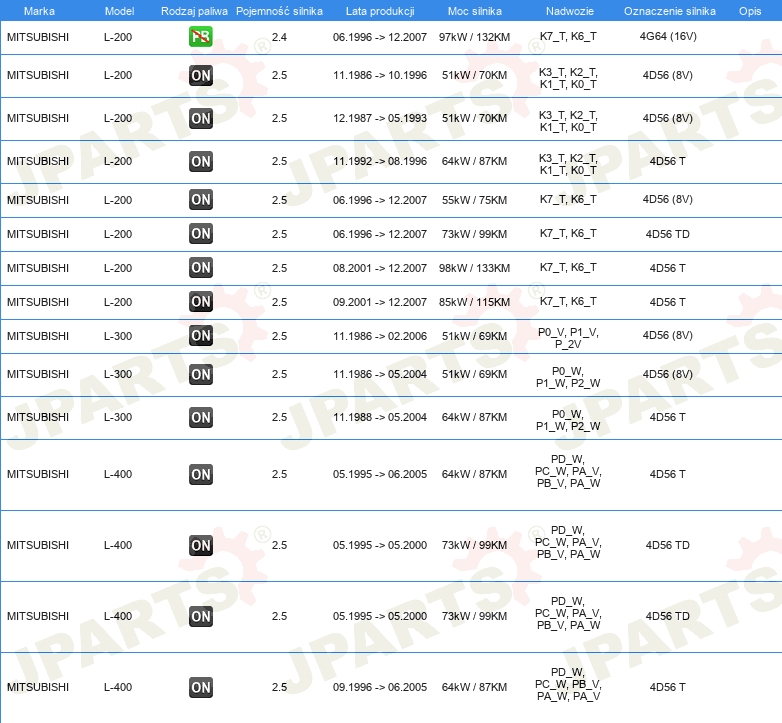This screenshot has width=782, height=723.
Task: Click production dates 11.1988 -> 05.2004
Action: pos(380,417)
